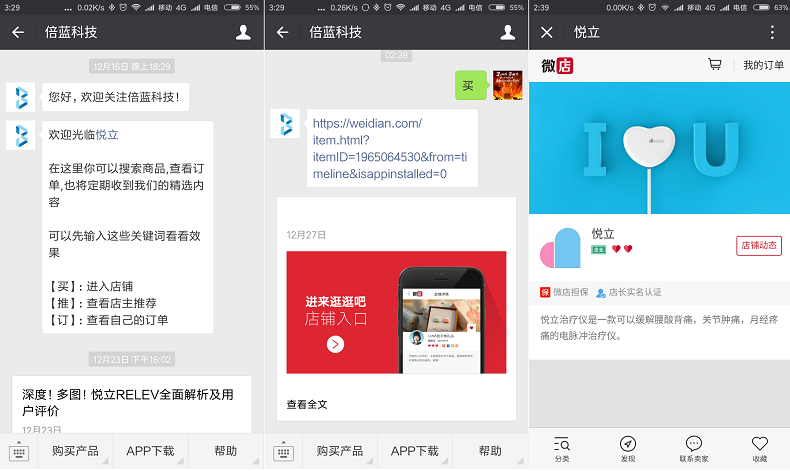Screen dimensions: 790x471
Task: Open article 深度！多图！悦立RELEV全面解析
Action: click(x=128, y=402)
